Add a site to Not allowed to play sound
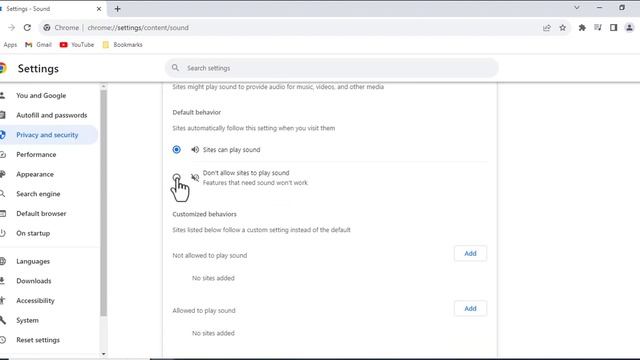The height and width of the screenshot is (360, 640). [x=470, y=253]
